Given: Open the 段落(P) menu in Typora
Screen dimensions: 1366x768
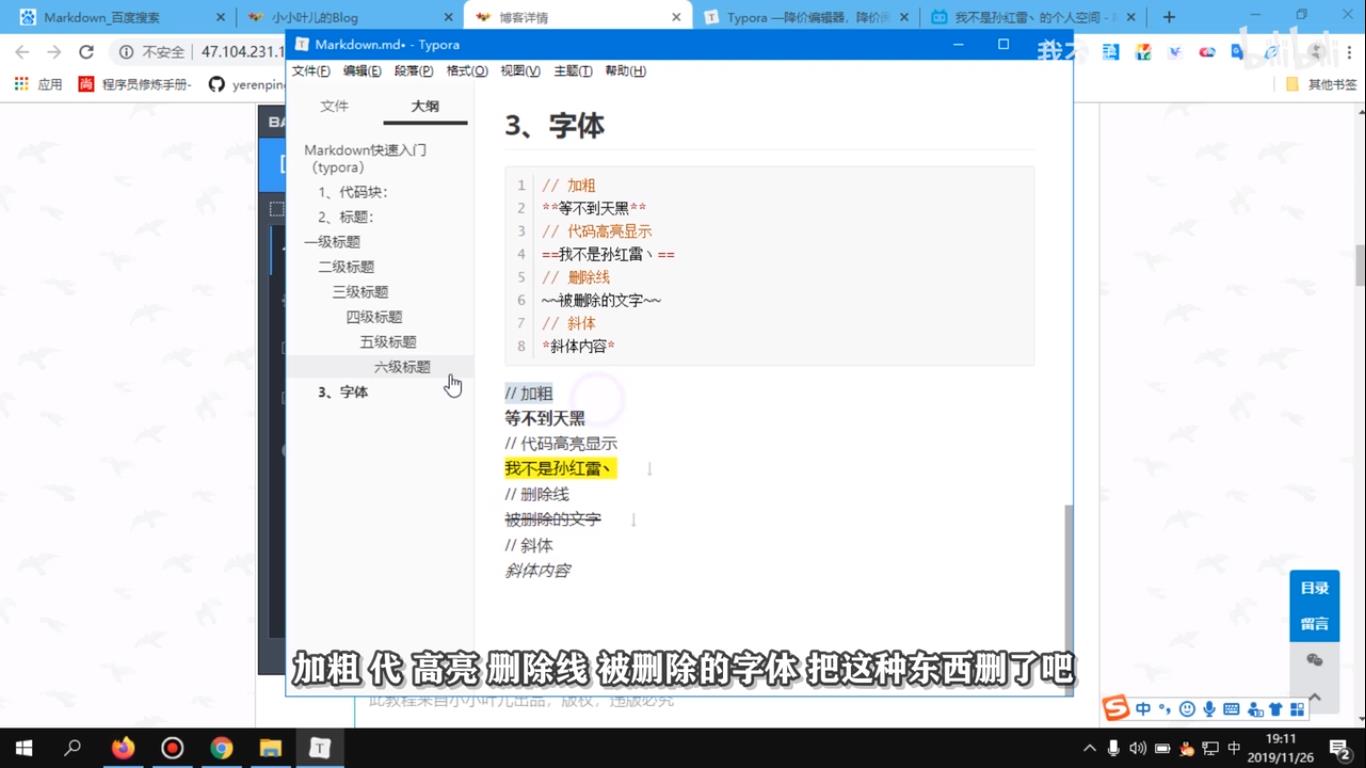Looking at the screenshot, I should click(x=414, y=71).
